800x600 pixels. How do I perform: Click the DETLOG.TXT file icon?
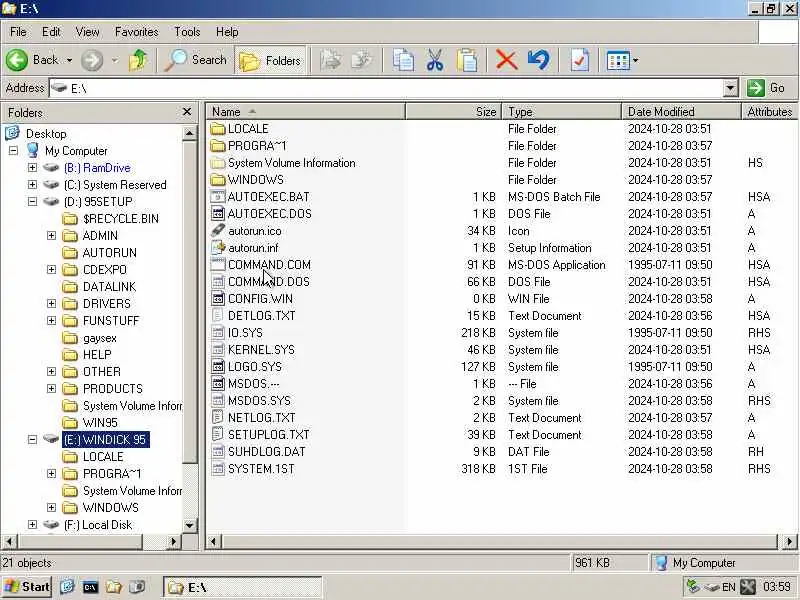218,315
